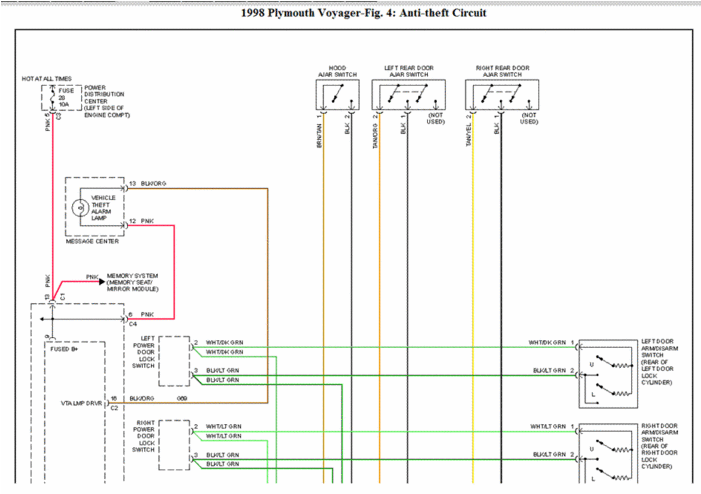Click the '2 WHT/DK GRN' label at left lock switch
This screenshot has width=701, height=494.
coord(219,342)
